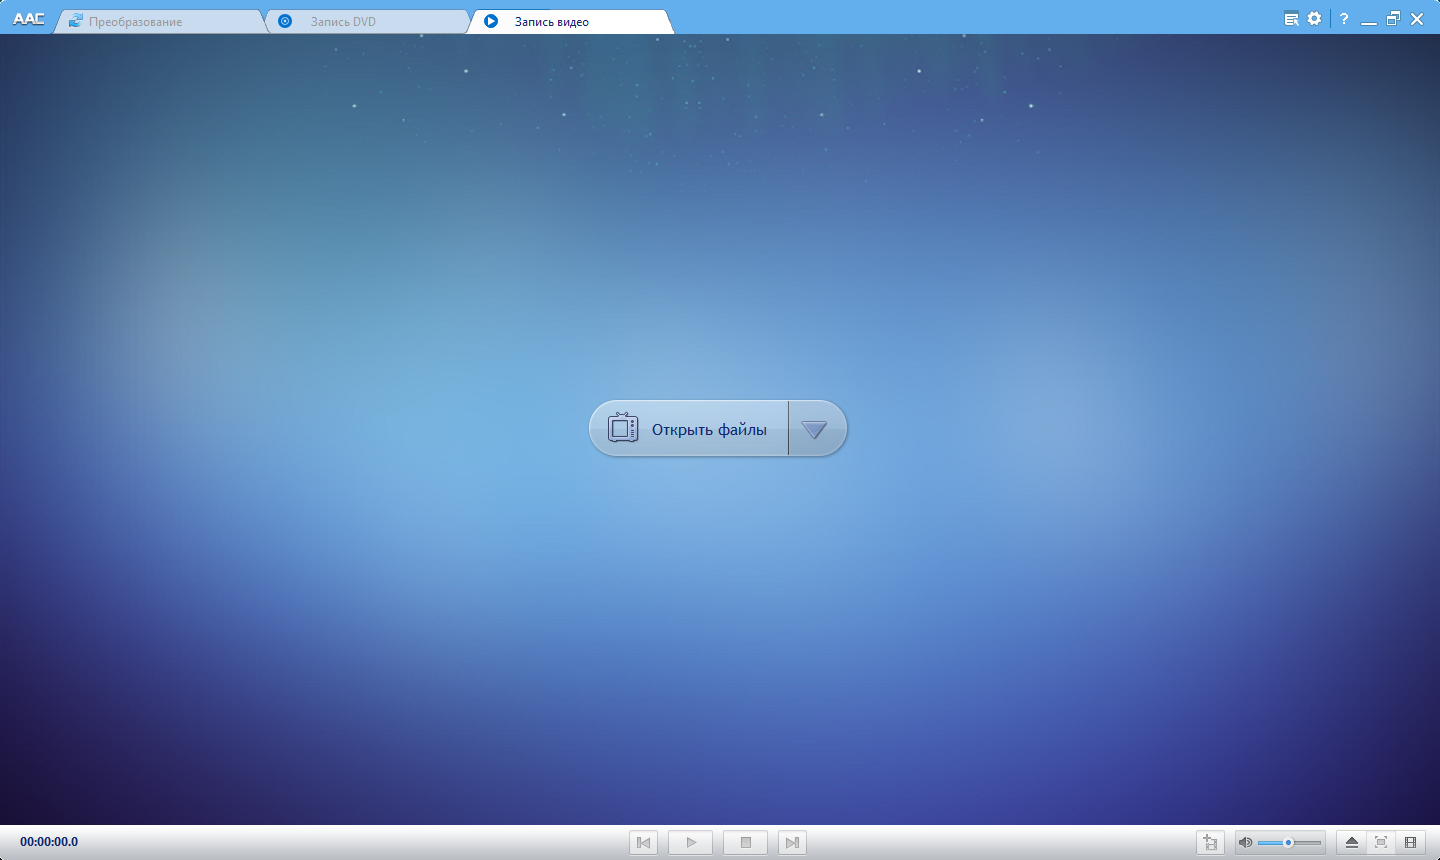1440x860 pixels.
Task: Expand the Открыть файлы dropdown arrow
Action: coord(816,428)
